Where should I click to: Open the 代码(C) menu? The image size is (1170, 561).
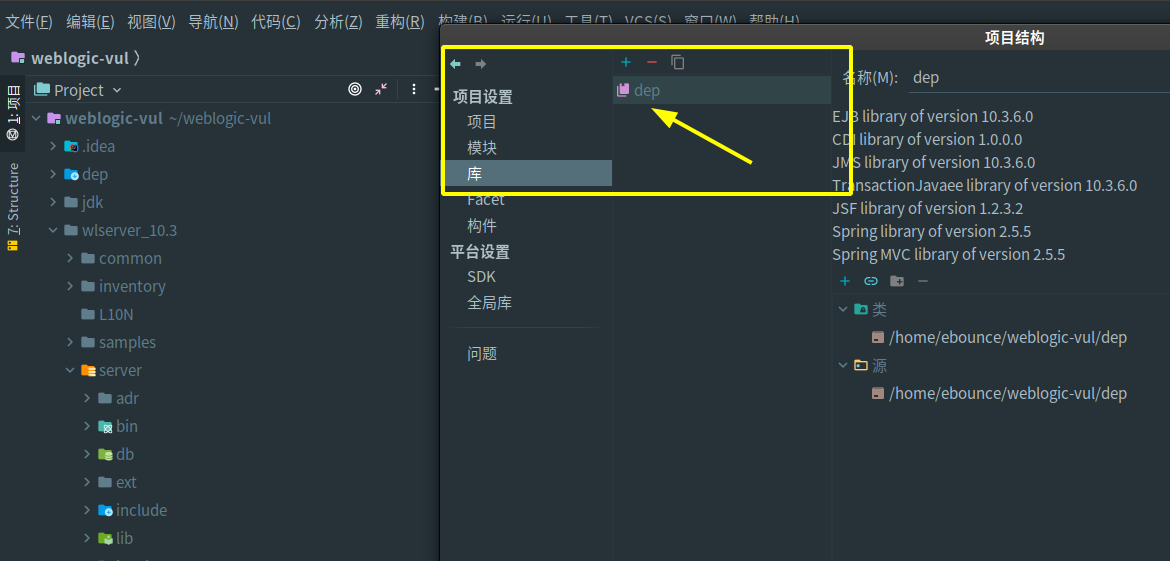coord(275,21)
